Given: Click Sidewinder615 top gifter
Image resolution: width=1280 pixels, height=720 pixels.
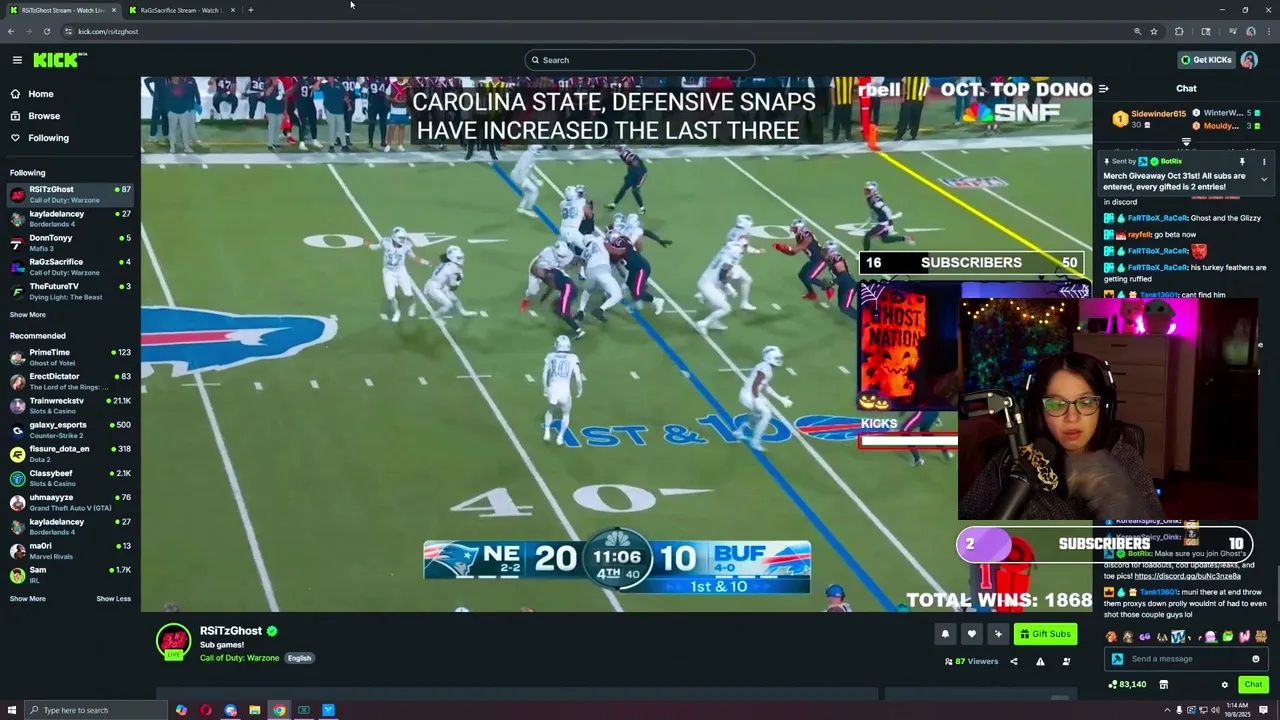Looking at the screenshot, I should click(x=1150, y=119).
